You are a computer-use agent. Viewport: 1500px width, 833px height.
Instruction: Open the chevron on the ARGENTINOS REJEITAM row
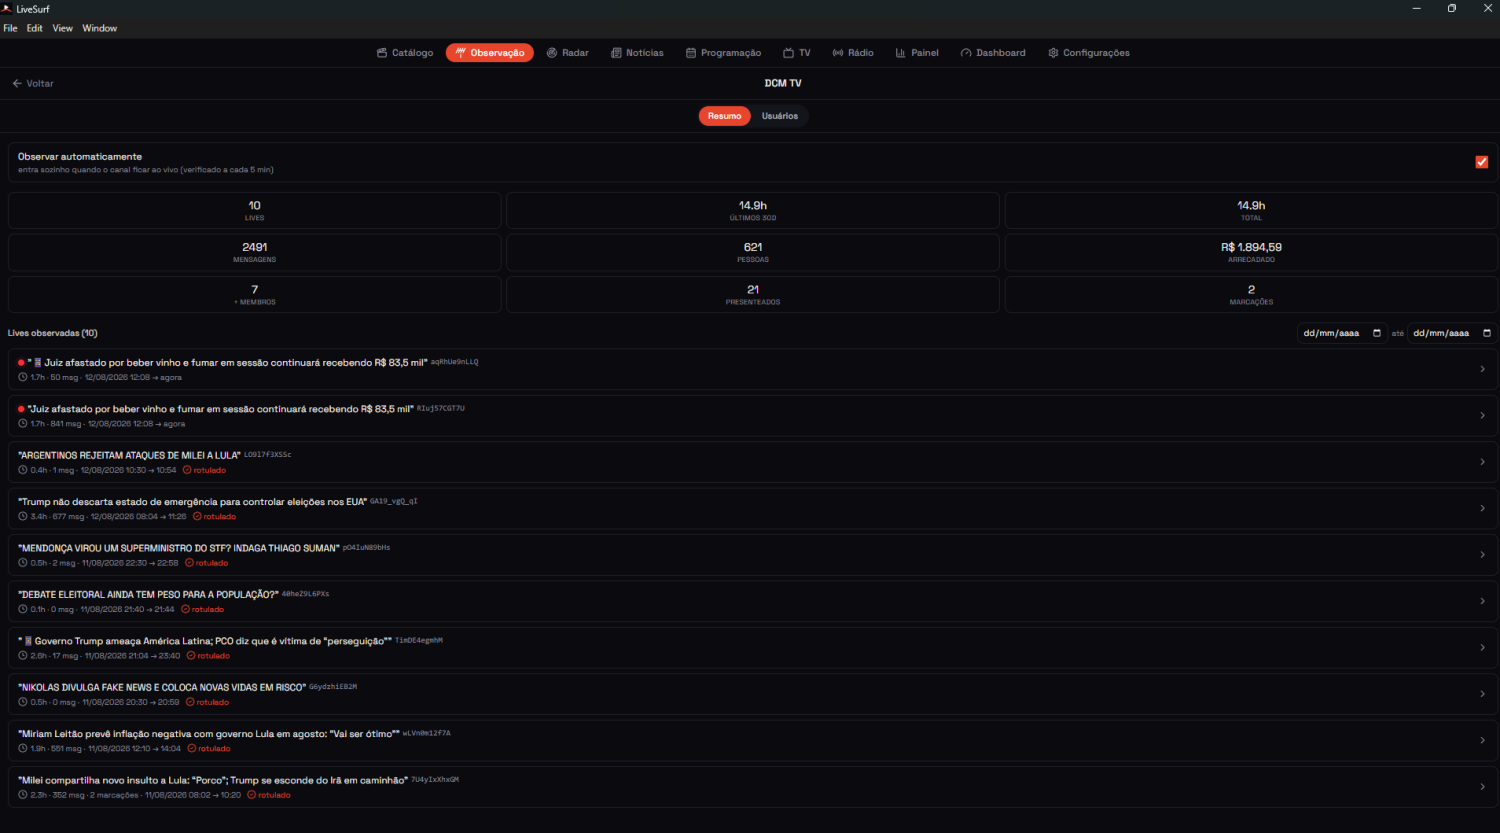coord(1482,462)
